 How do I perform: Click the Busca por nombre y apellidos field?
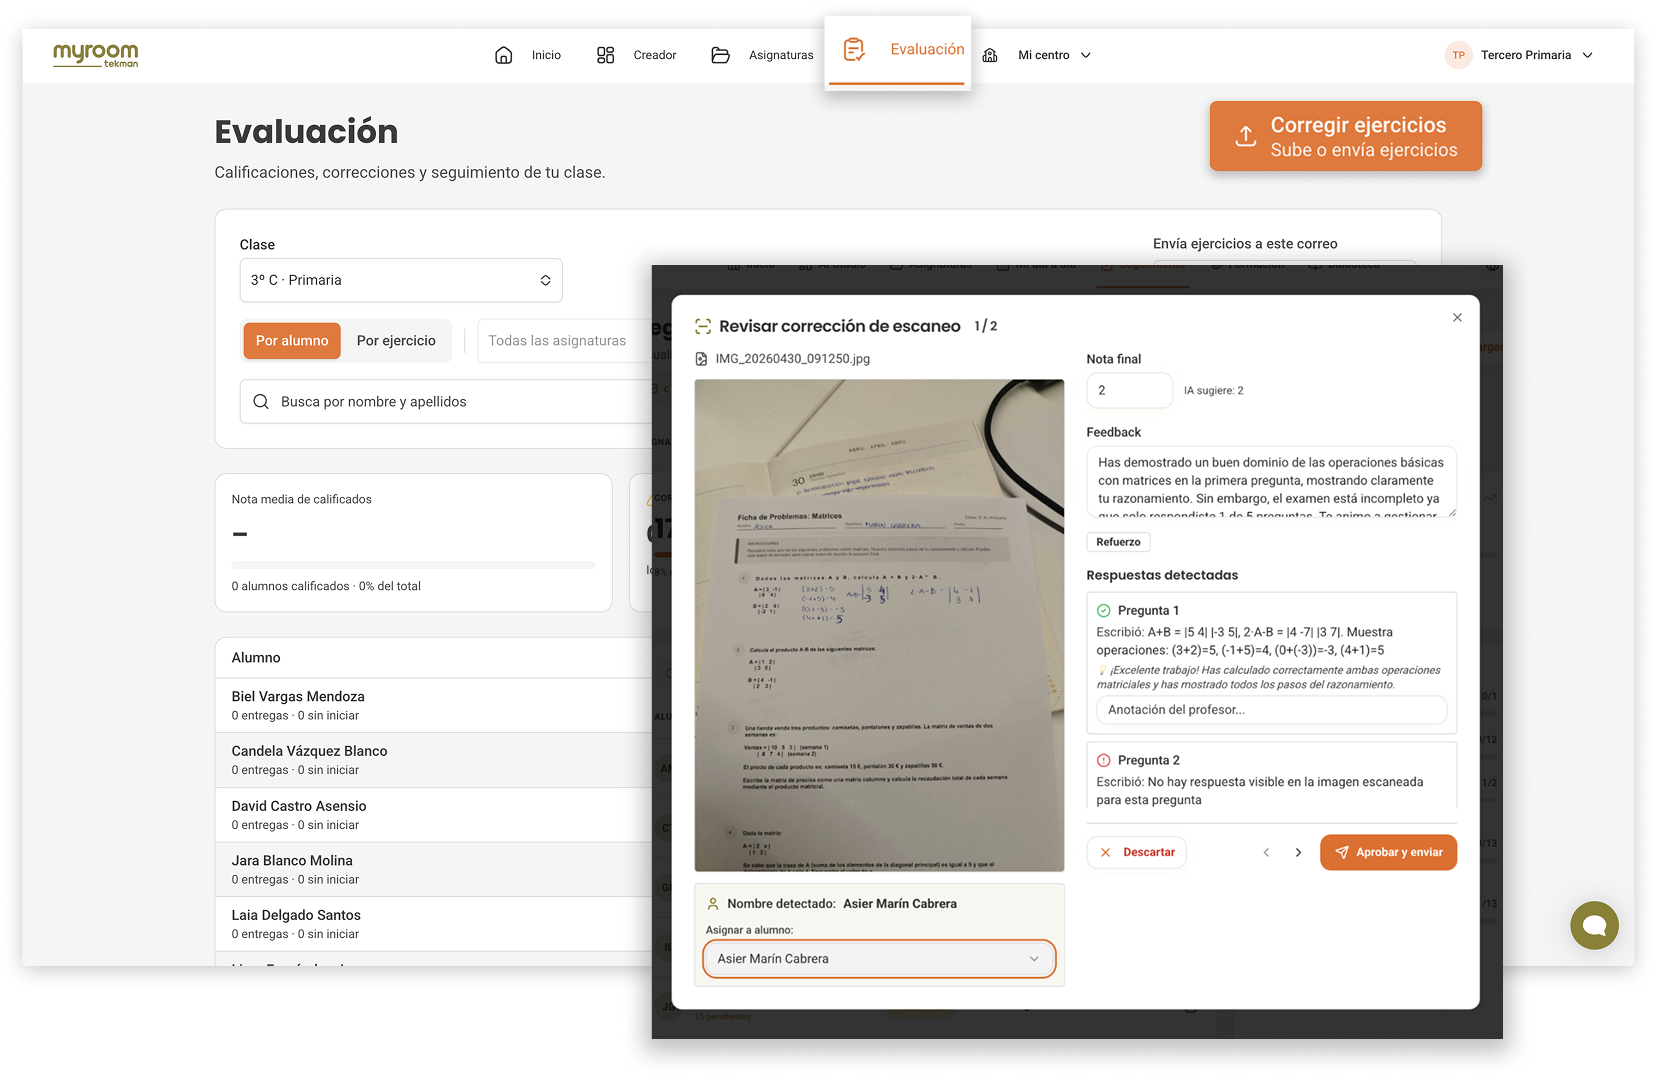[x=446, y=401]
